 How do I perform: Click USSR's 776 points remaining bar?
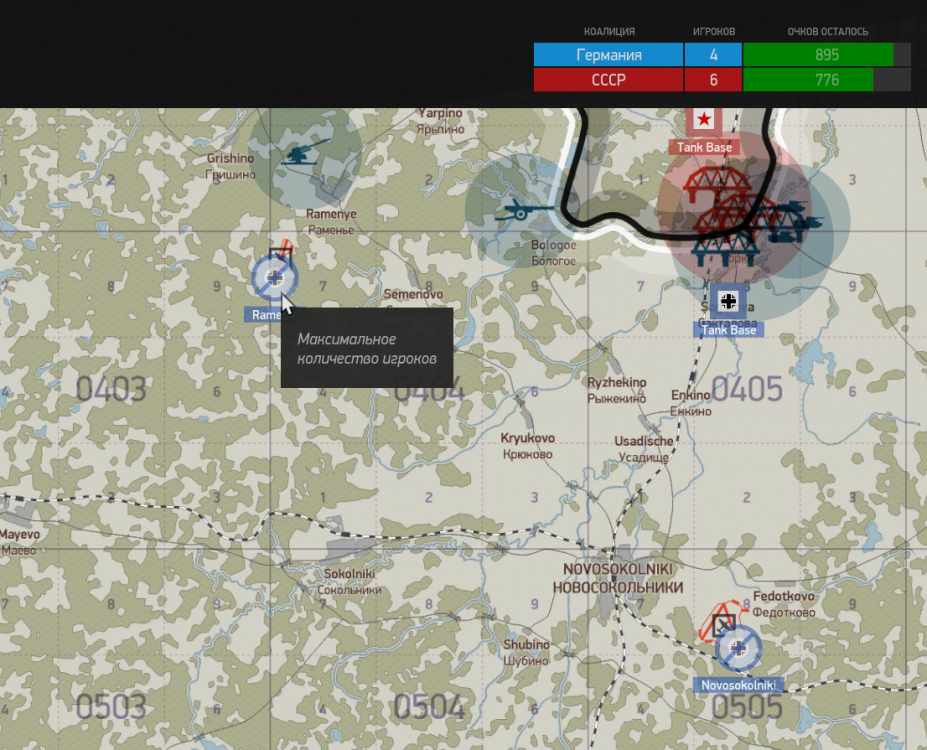[826, 80]
